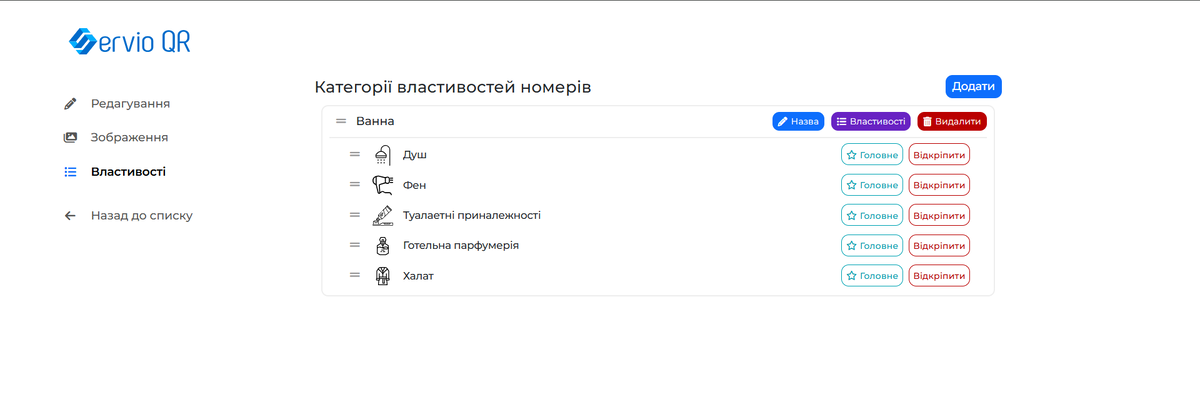This screenshot has width=1200, height=419.
Task: Click the shower icon next to Душ
Action: [x=382, y=155]
